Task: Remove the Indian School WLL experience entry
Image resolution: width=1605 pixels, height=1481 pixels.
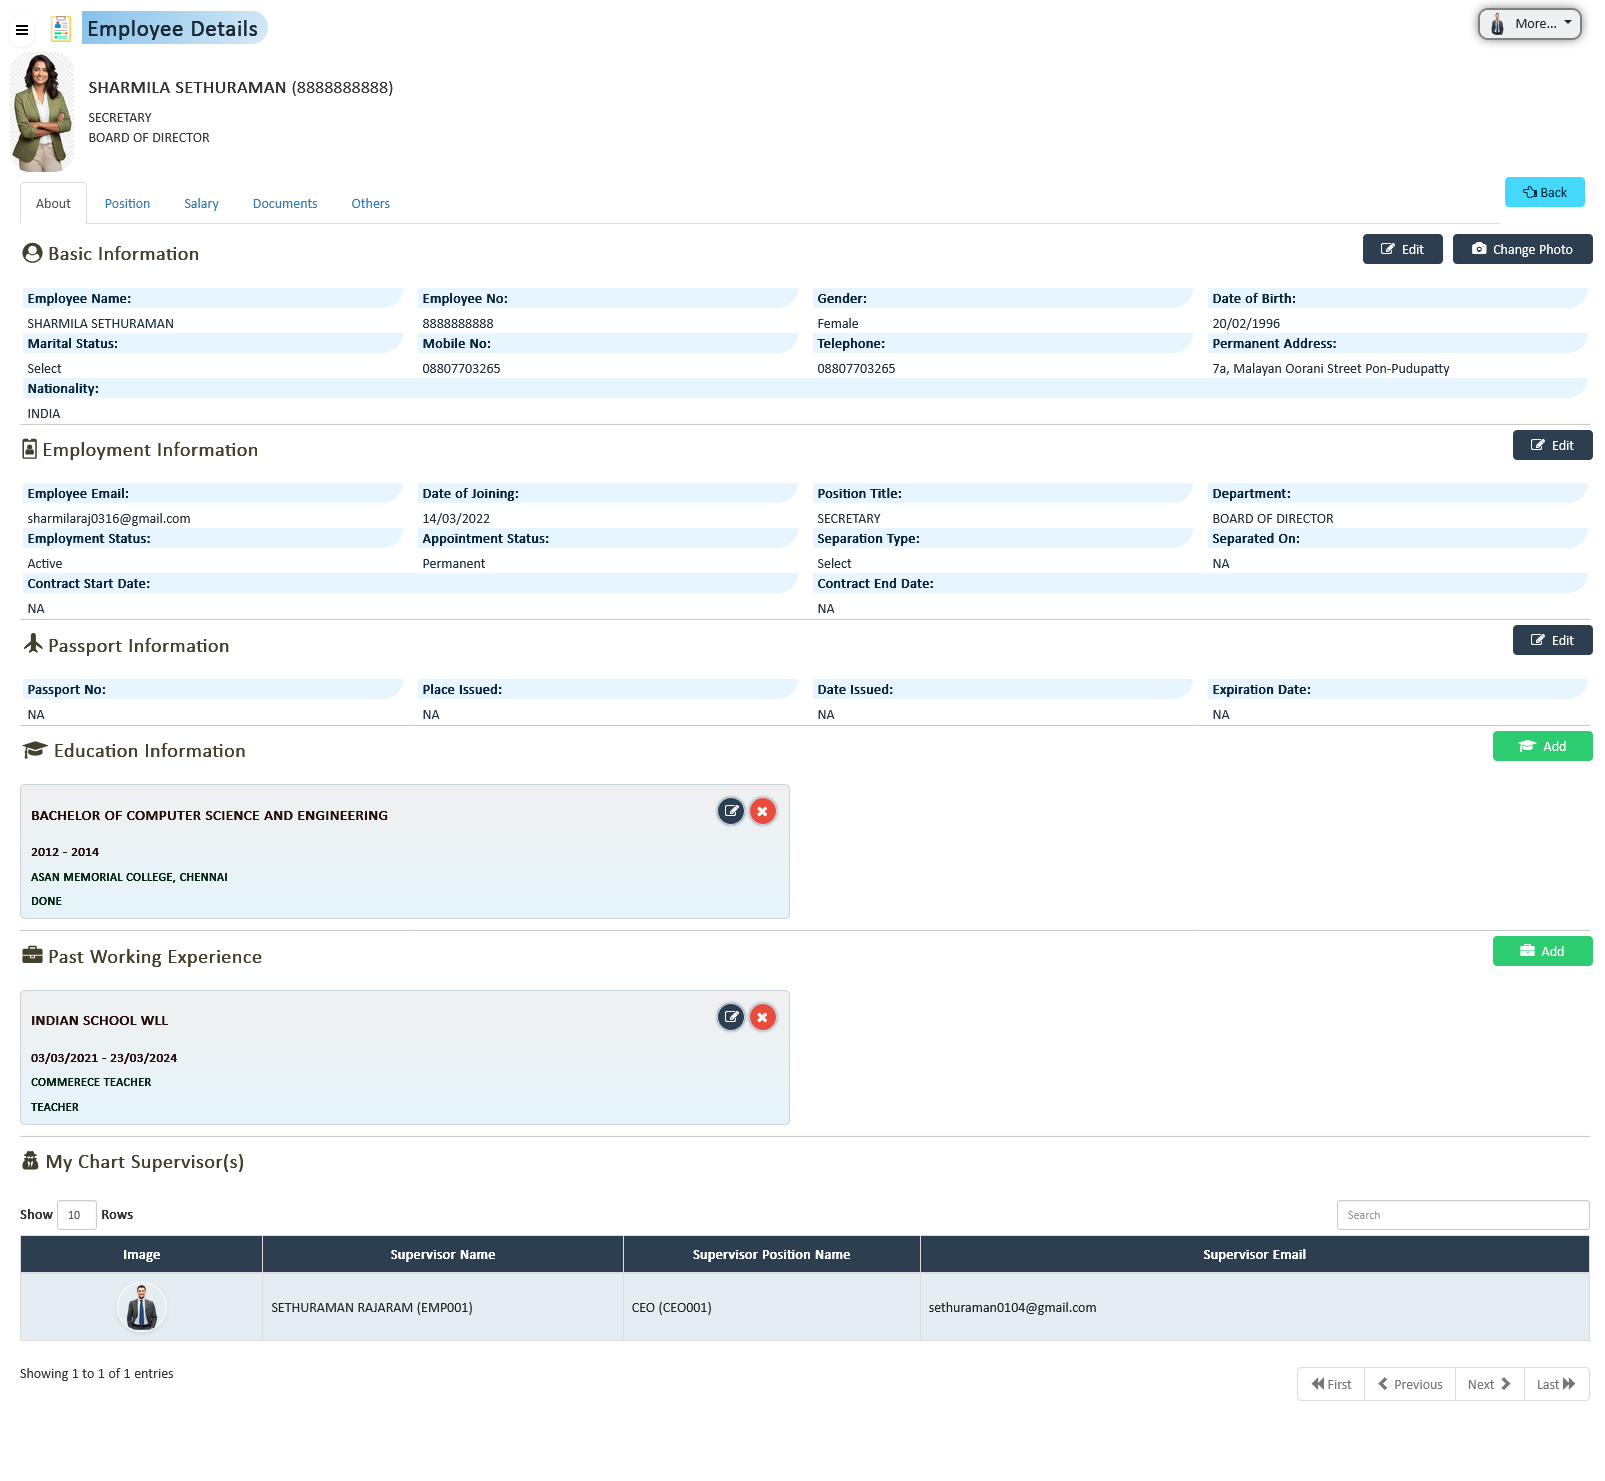Action: click(x=763, y=1017)
